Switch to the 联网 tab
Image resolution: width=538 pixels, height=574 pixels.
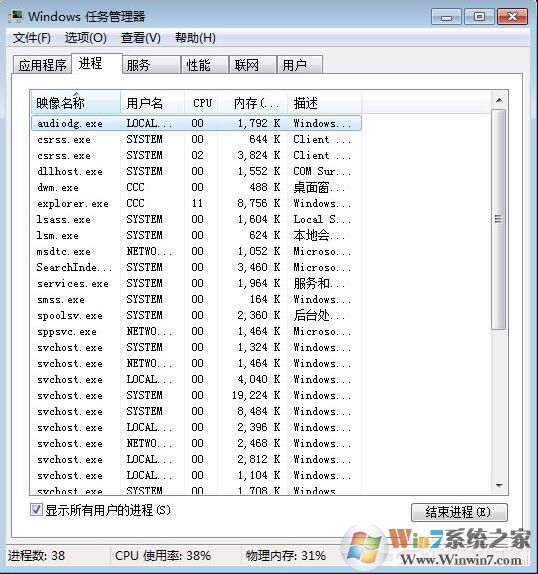pyautogui.click(x=253, y=65)
